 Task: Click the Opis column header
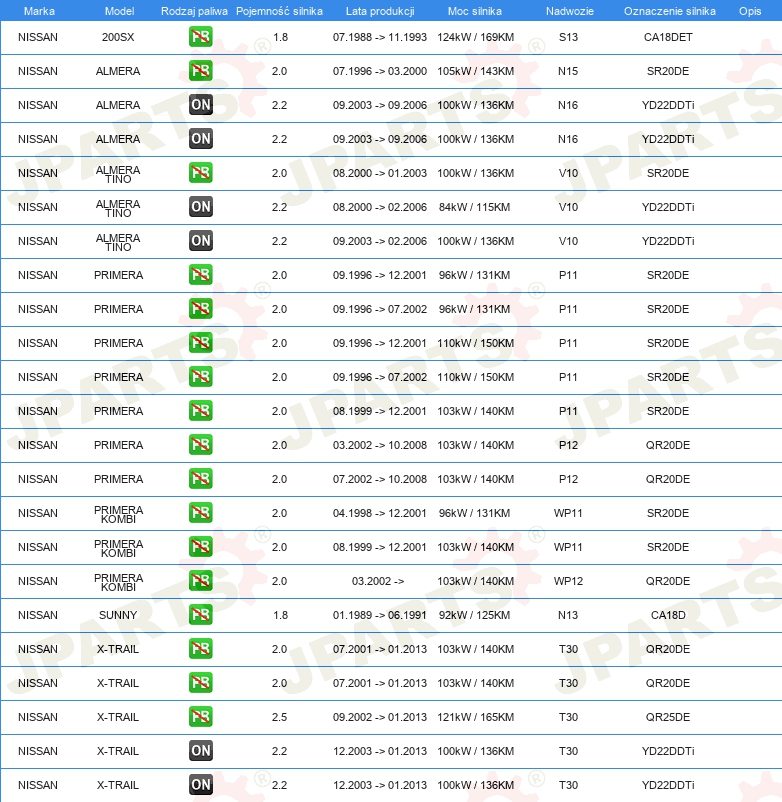coord(750,11)
